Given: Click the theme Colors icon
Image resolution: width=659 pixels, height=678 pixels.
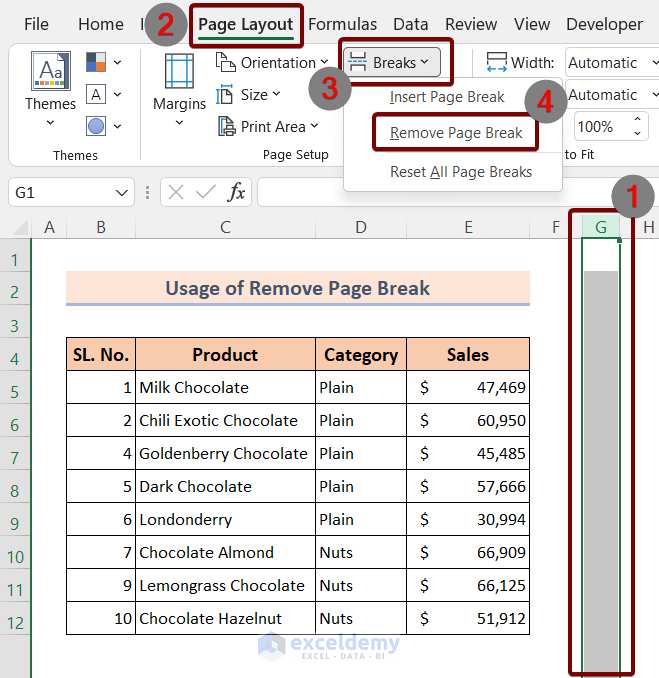Looking at the screenshot, I should (x=96, y=62).
